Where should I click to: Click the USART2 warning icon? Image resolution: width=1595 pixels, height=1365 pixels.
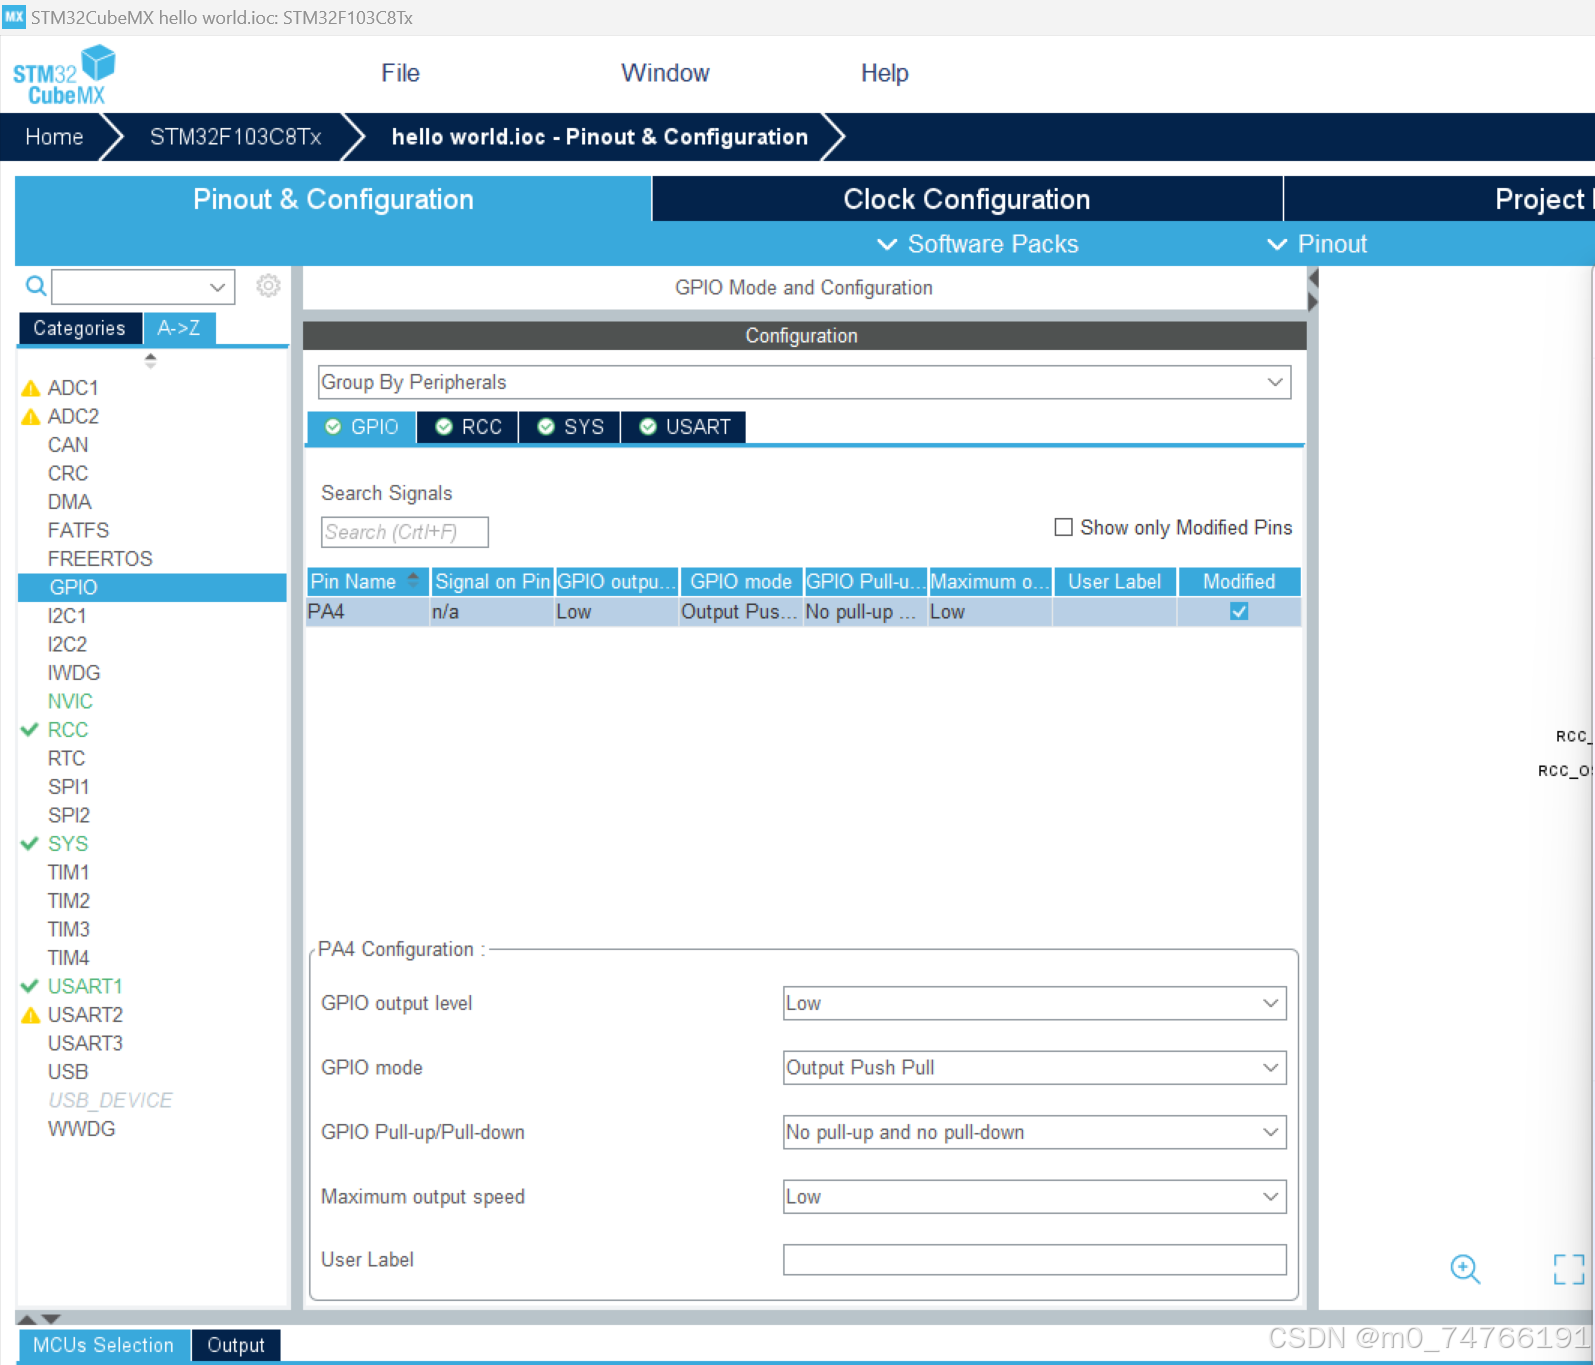[x=31, y=1015]
